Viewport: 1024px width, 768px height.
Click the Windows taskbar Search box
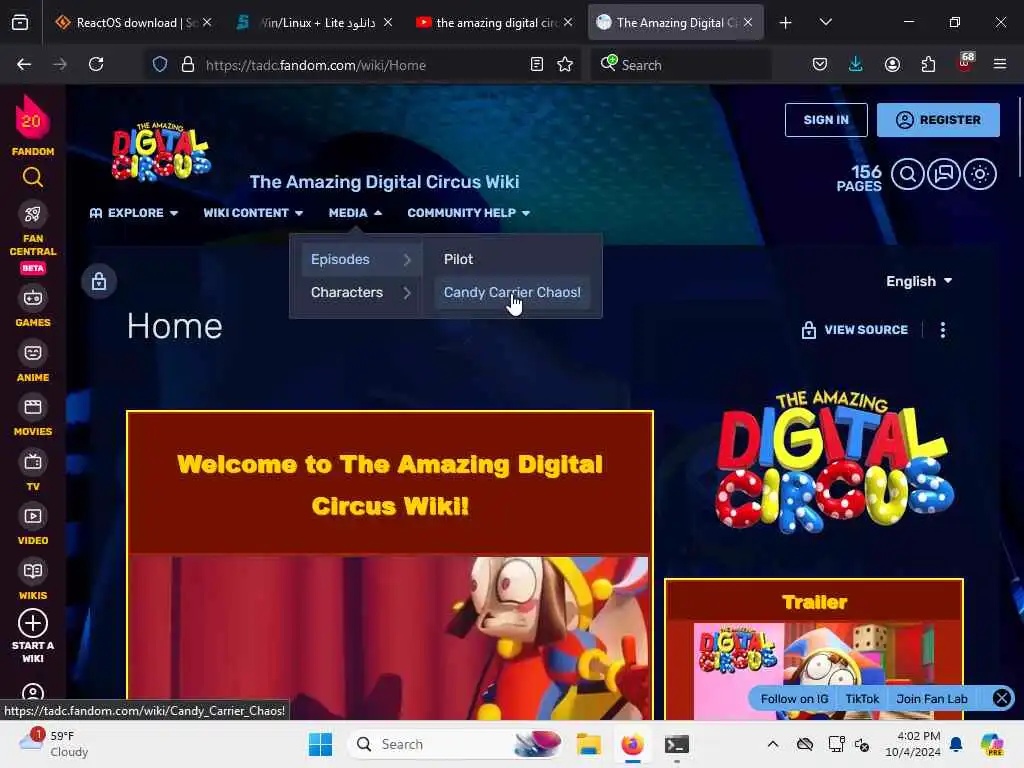[x=457, y=744]
